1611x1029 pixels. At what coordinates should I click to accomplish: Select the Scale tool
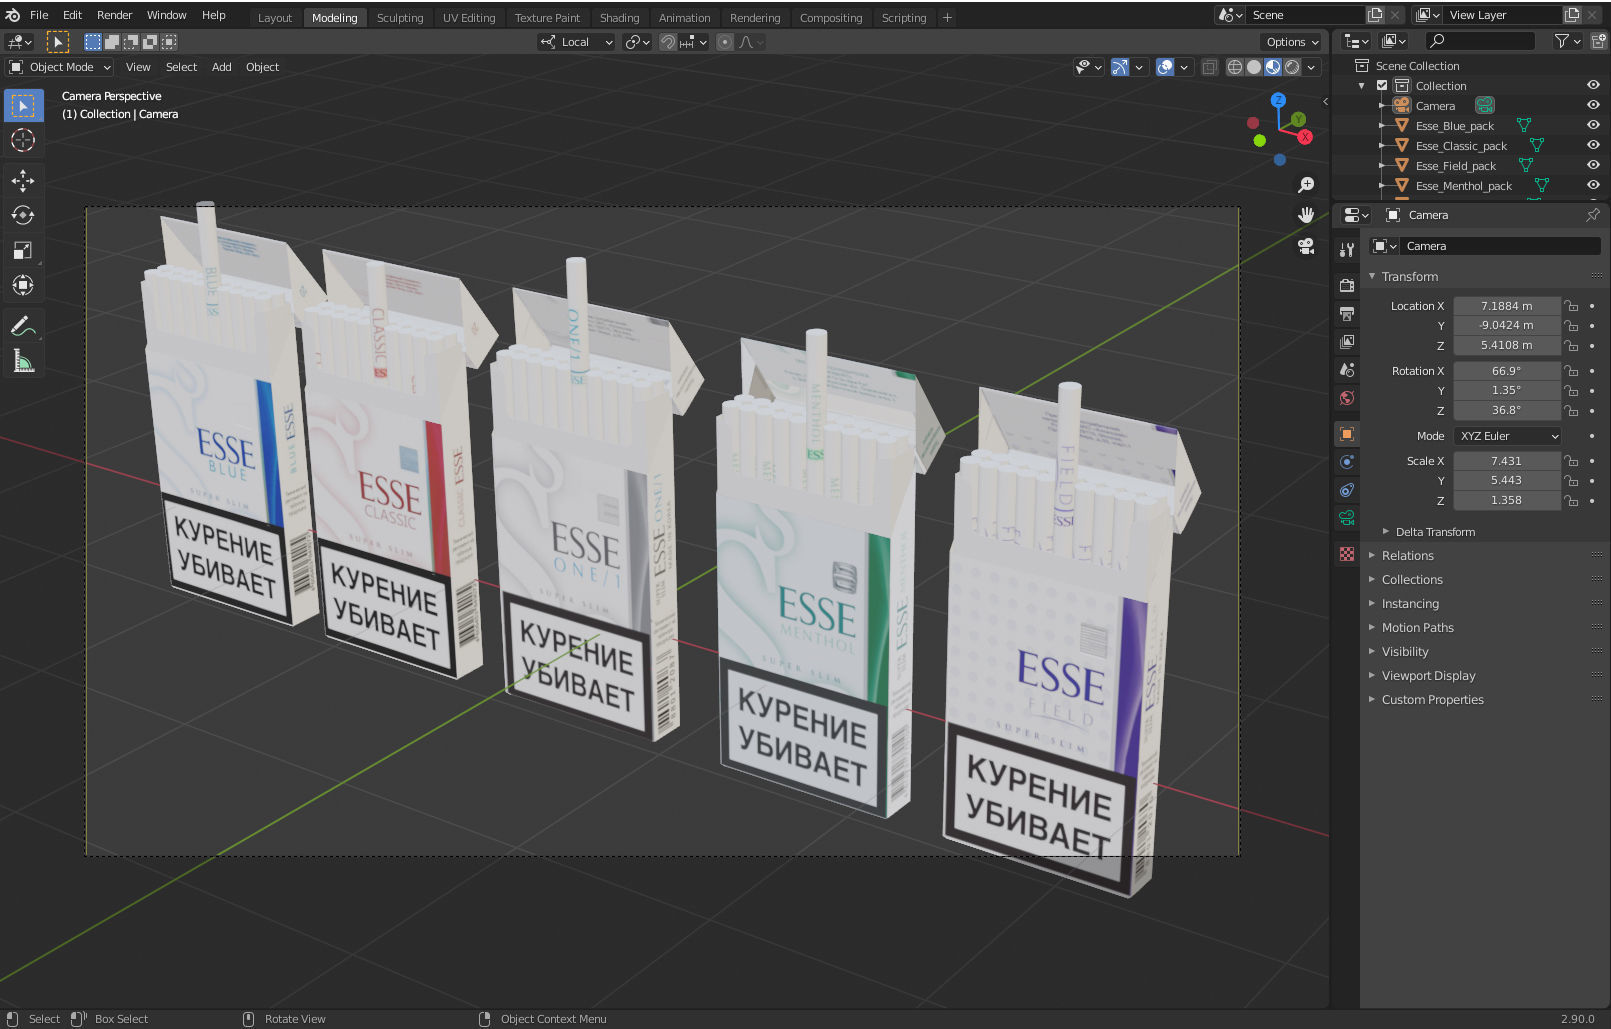click(x=23, y=250)
